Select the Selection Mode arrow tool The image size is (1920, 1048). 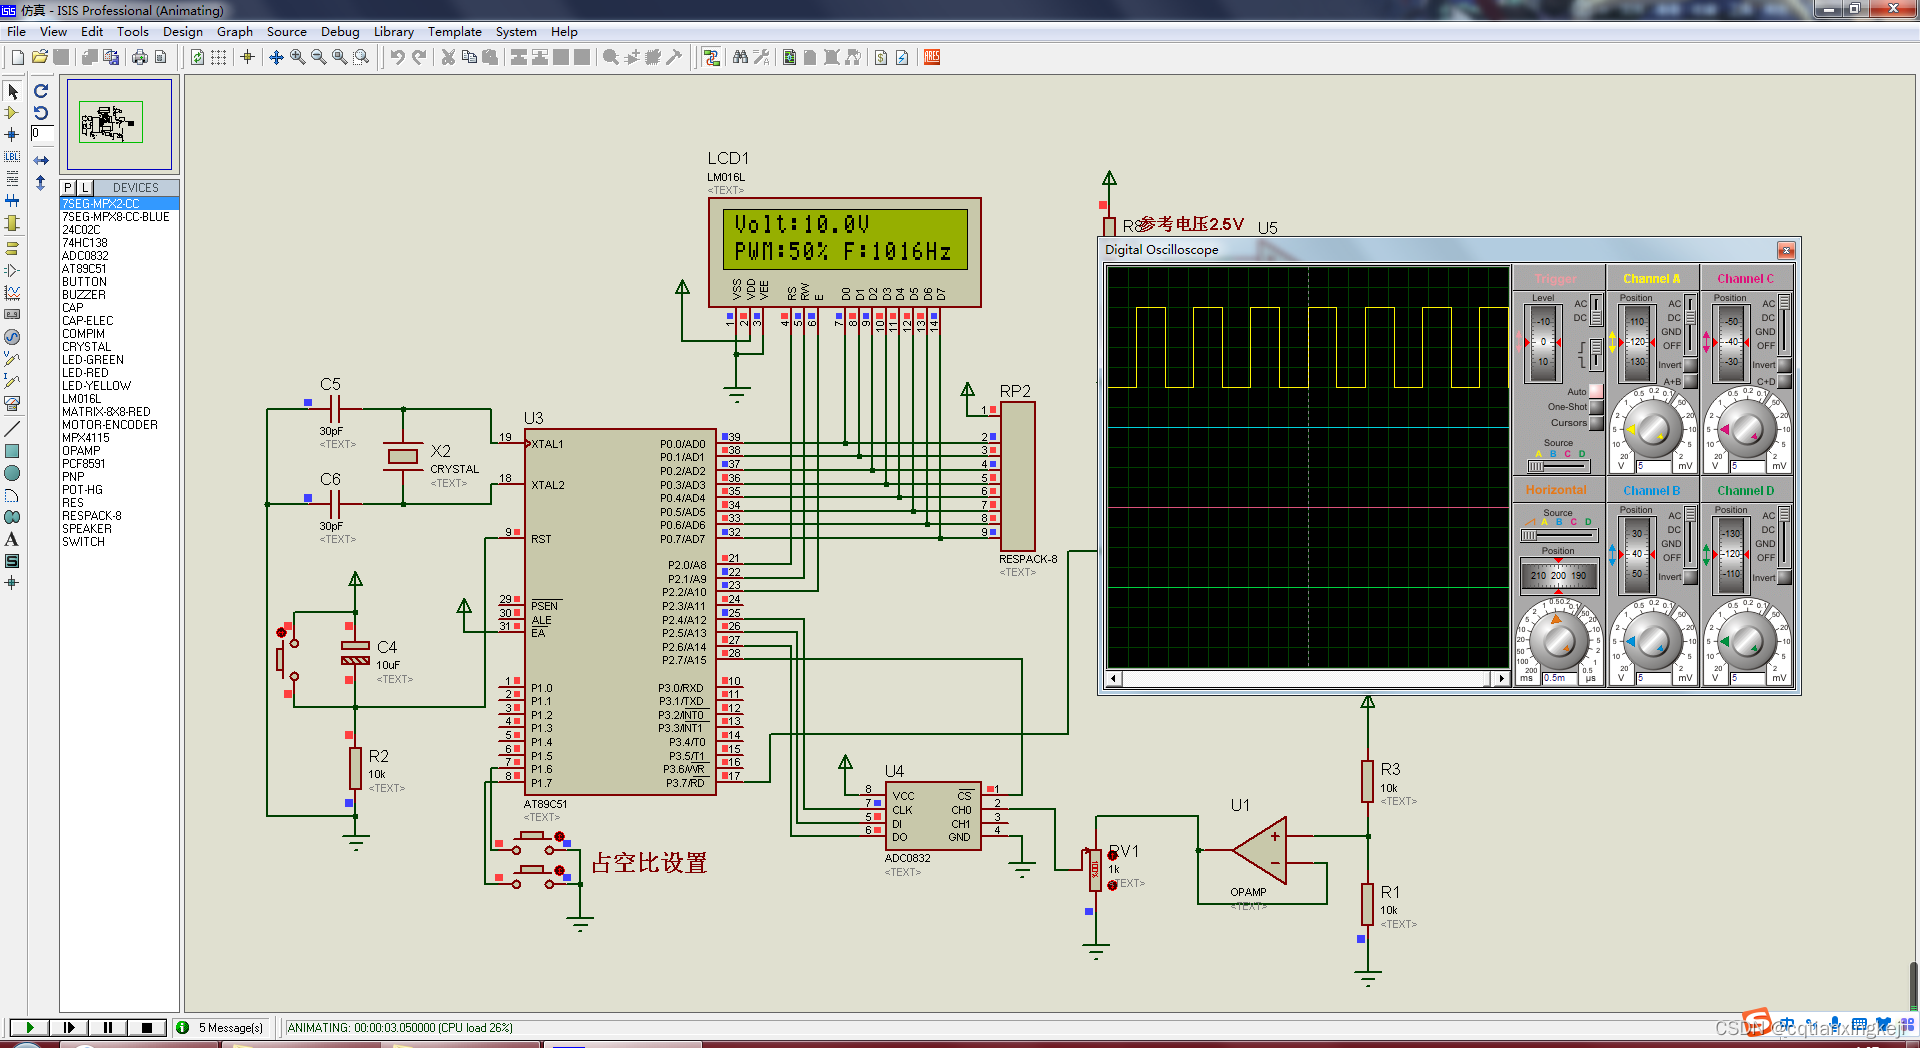tap(12, 91)
